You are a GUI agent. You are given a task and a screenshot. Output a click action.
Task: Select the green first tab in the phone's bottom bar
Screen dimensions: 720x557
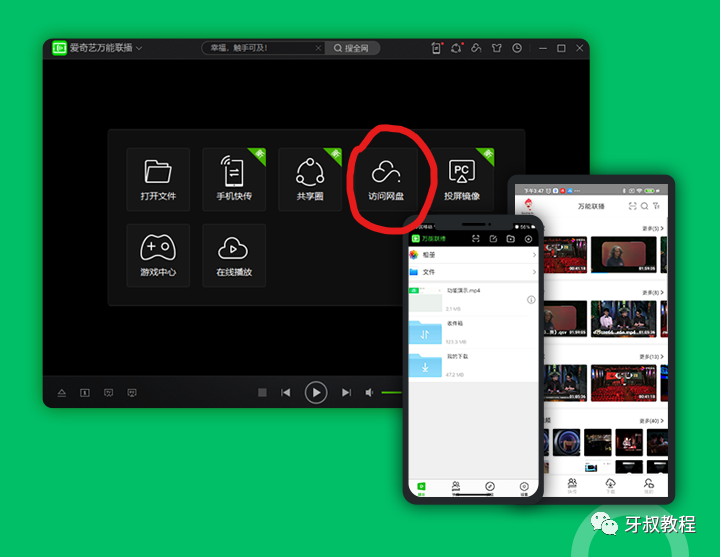[422, 488]
